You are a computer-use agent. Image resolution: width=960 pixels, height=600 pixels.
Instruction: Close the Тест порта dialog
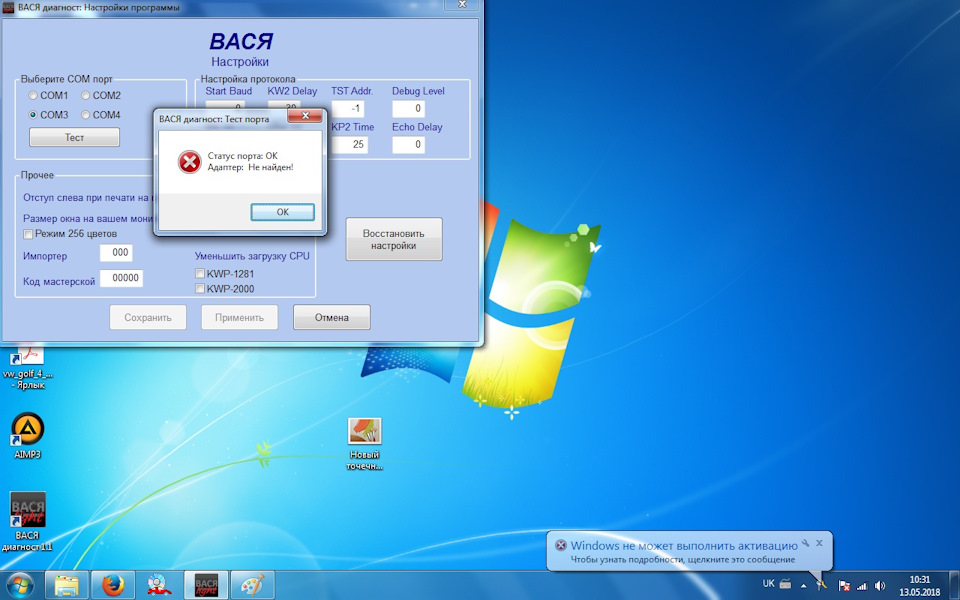pyautogui.click(x=305, y=116)
